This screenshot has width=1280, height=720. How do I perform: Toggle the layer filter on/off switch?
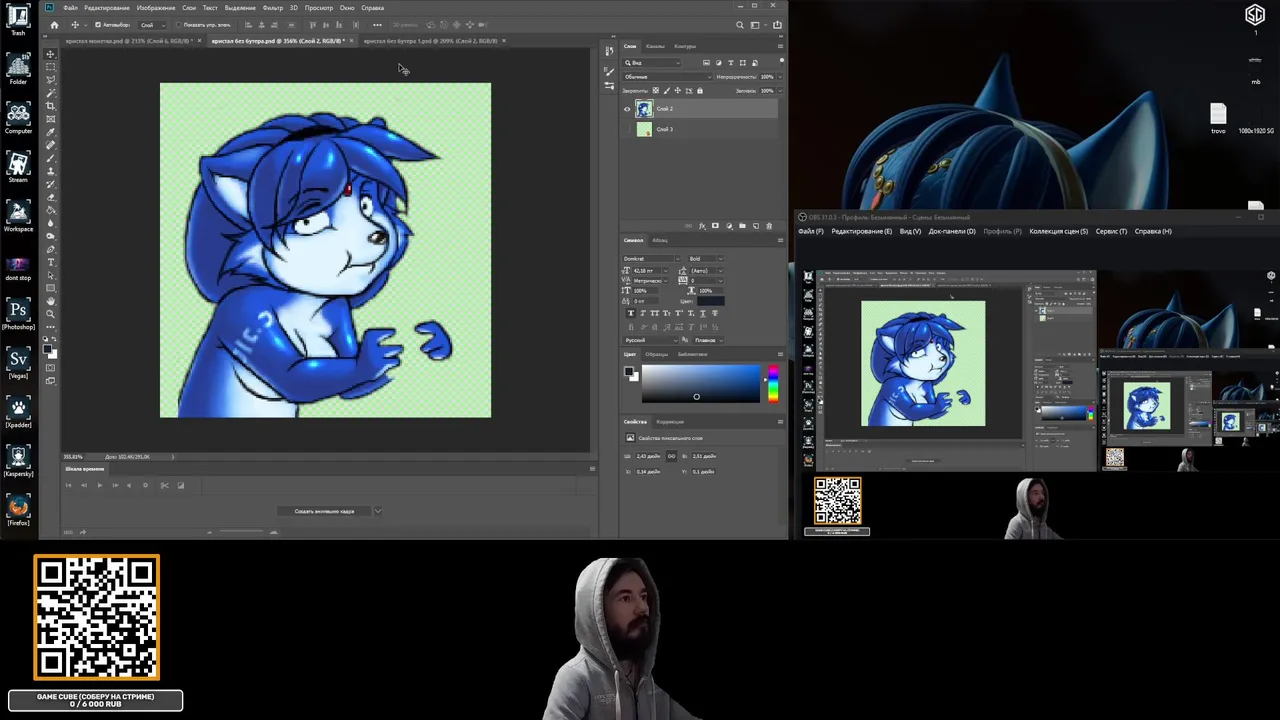pos(782,61)
